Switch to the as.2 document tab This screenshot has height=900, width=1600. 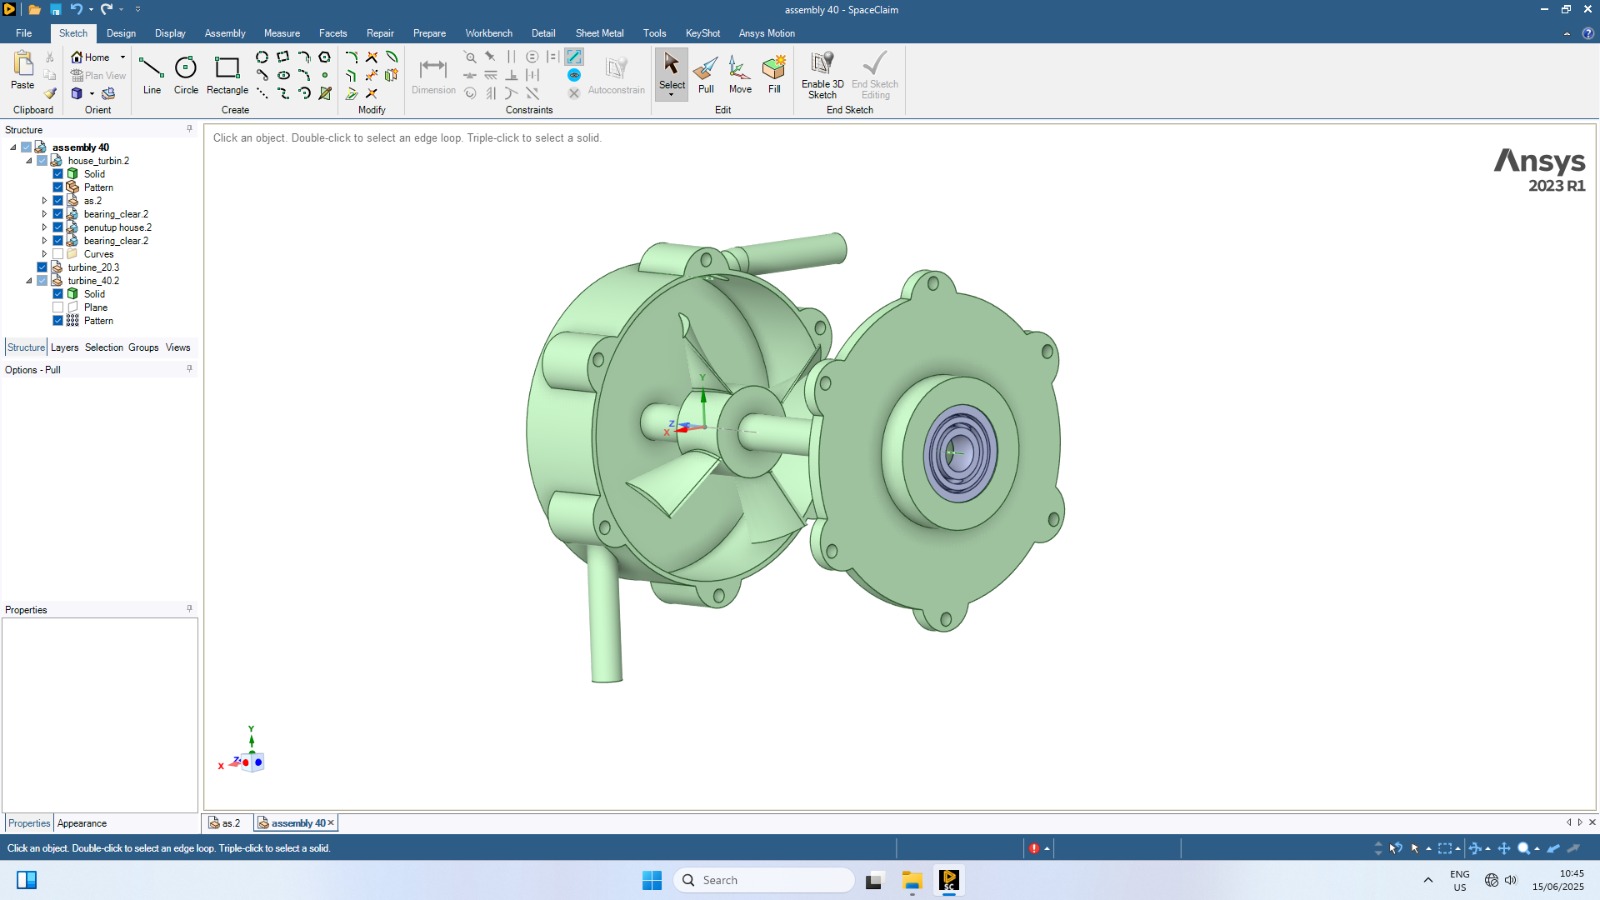pyautogui.click(x=226, y=824)
